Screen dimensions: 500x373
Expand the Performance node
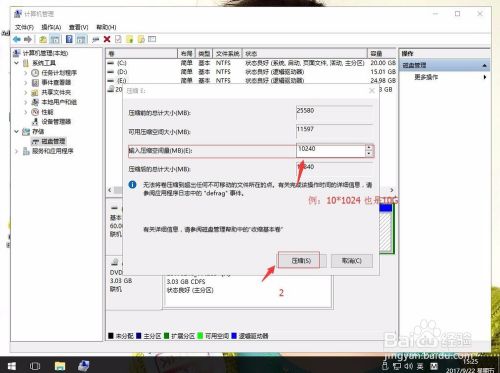[x=26, y=112]
